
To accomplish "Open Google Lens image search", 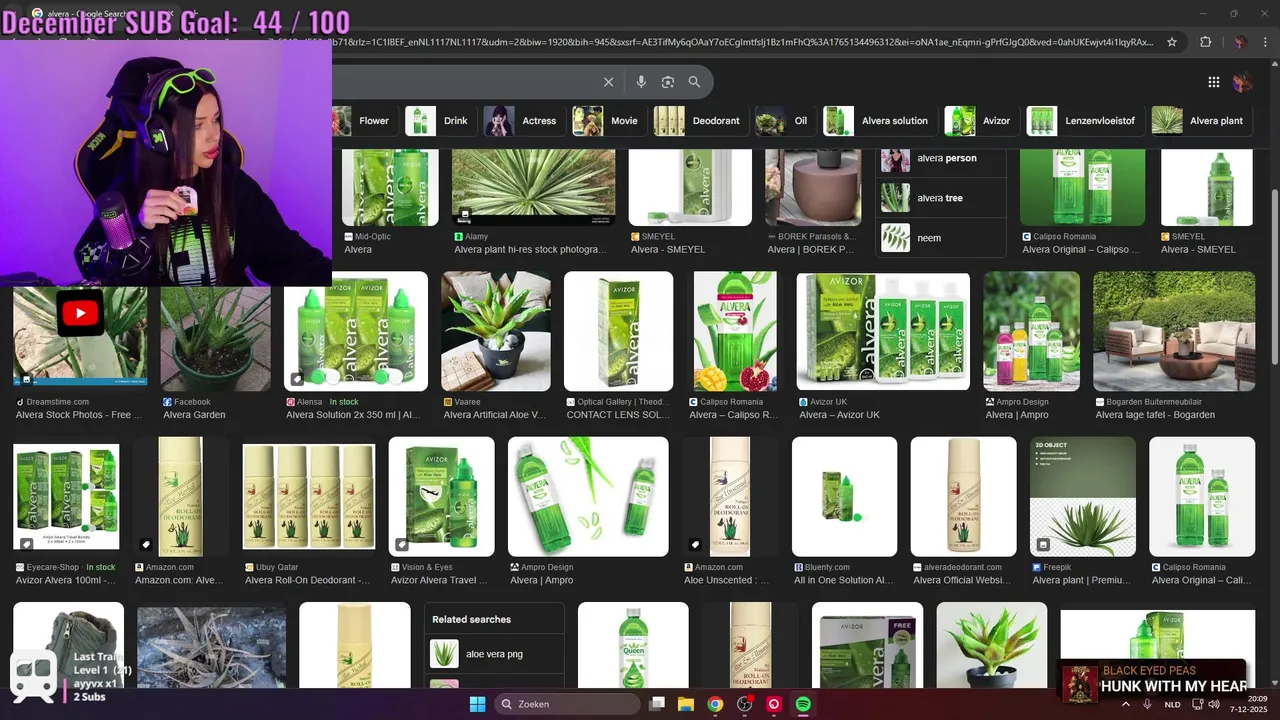I will coord(668,82).
